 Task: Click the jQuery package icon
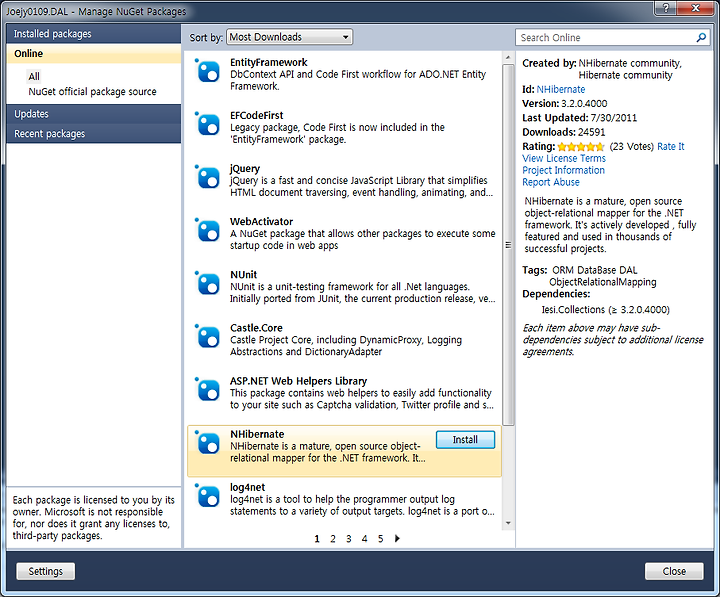(208, 177)
